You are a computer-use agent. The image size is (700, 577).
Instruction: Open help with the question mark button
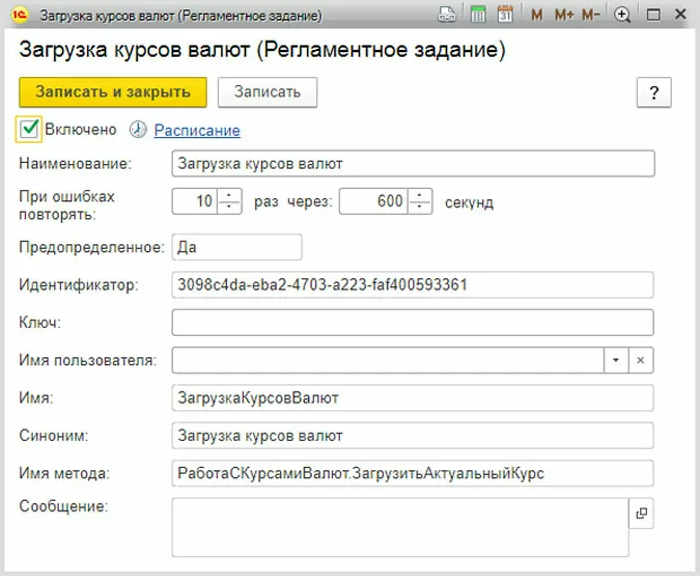click(x=654, y=93)
